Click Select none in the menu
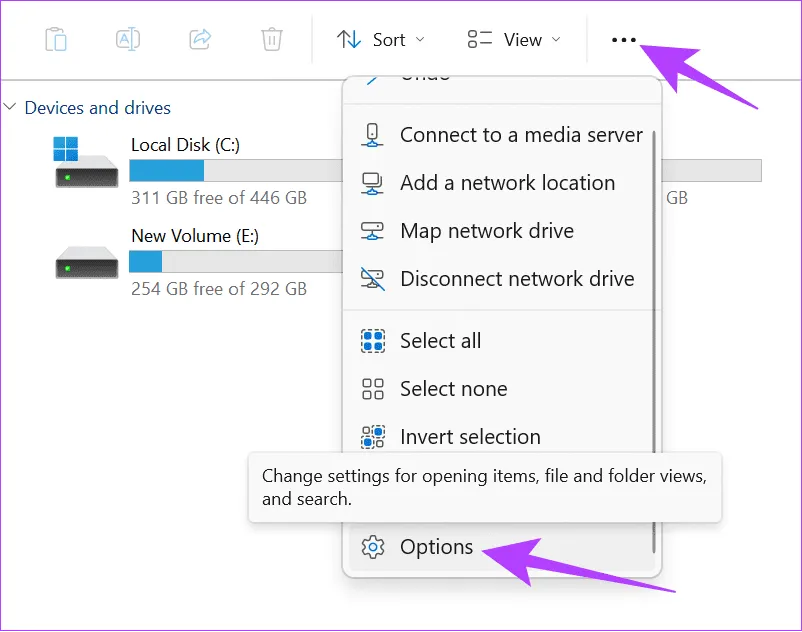The image size is (802, 632). click(453, 389)
